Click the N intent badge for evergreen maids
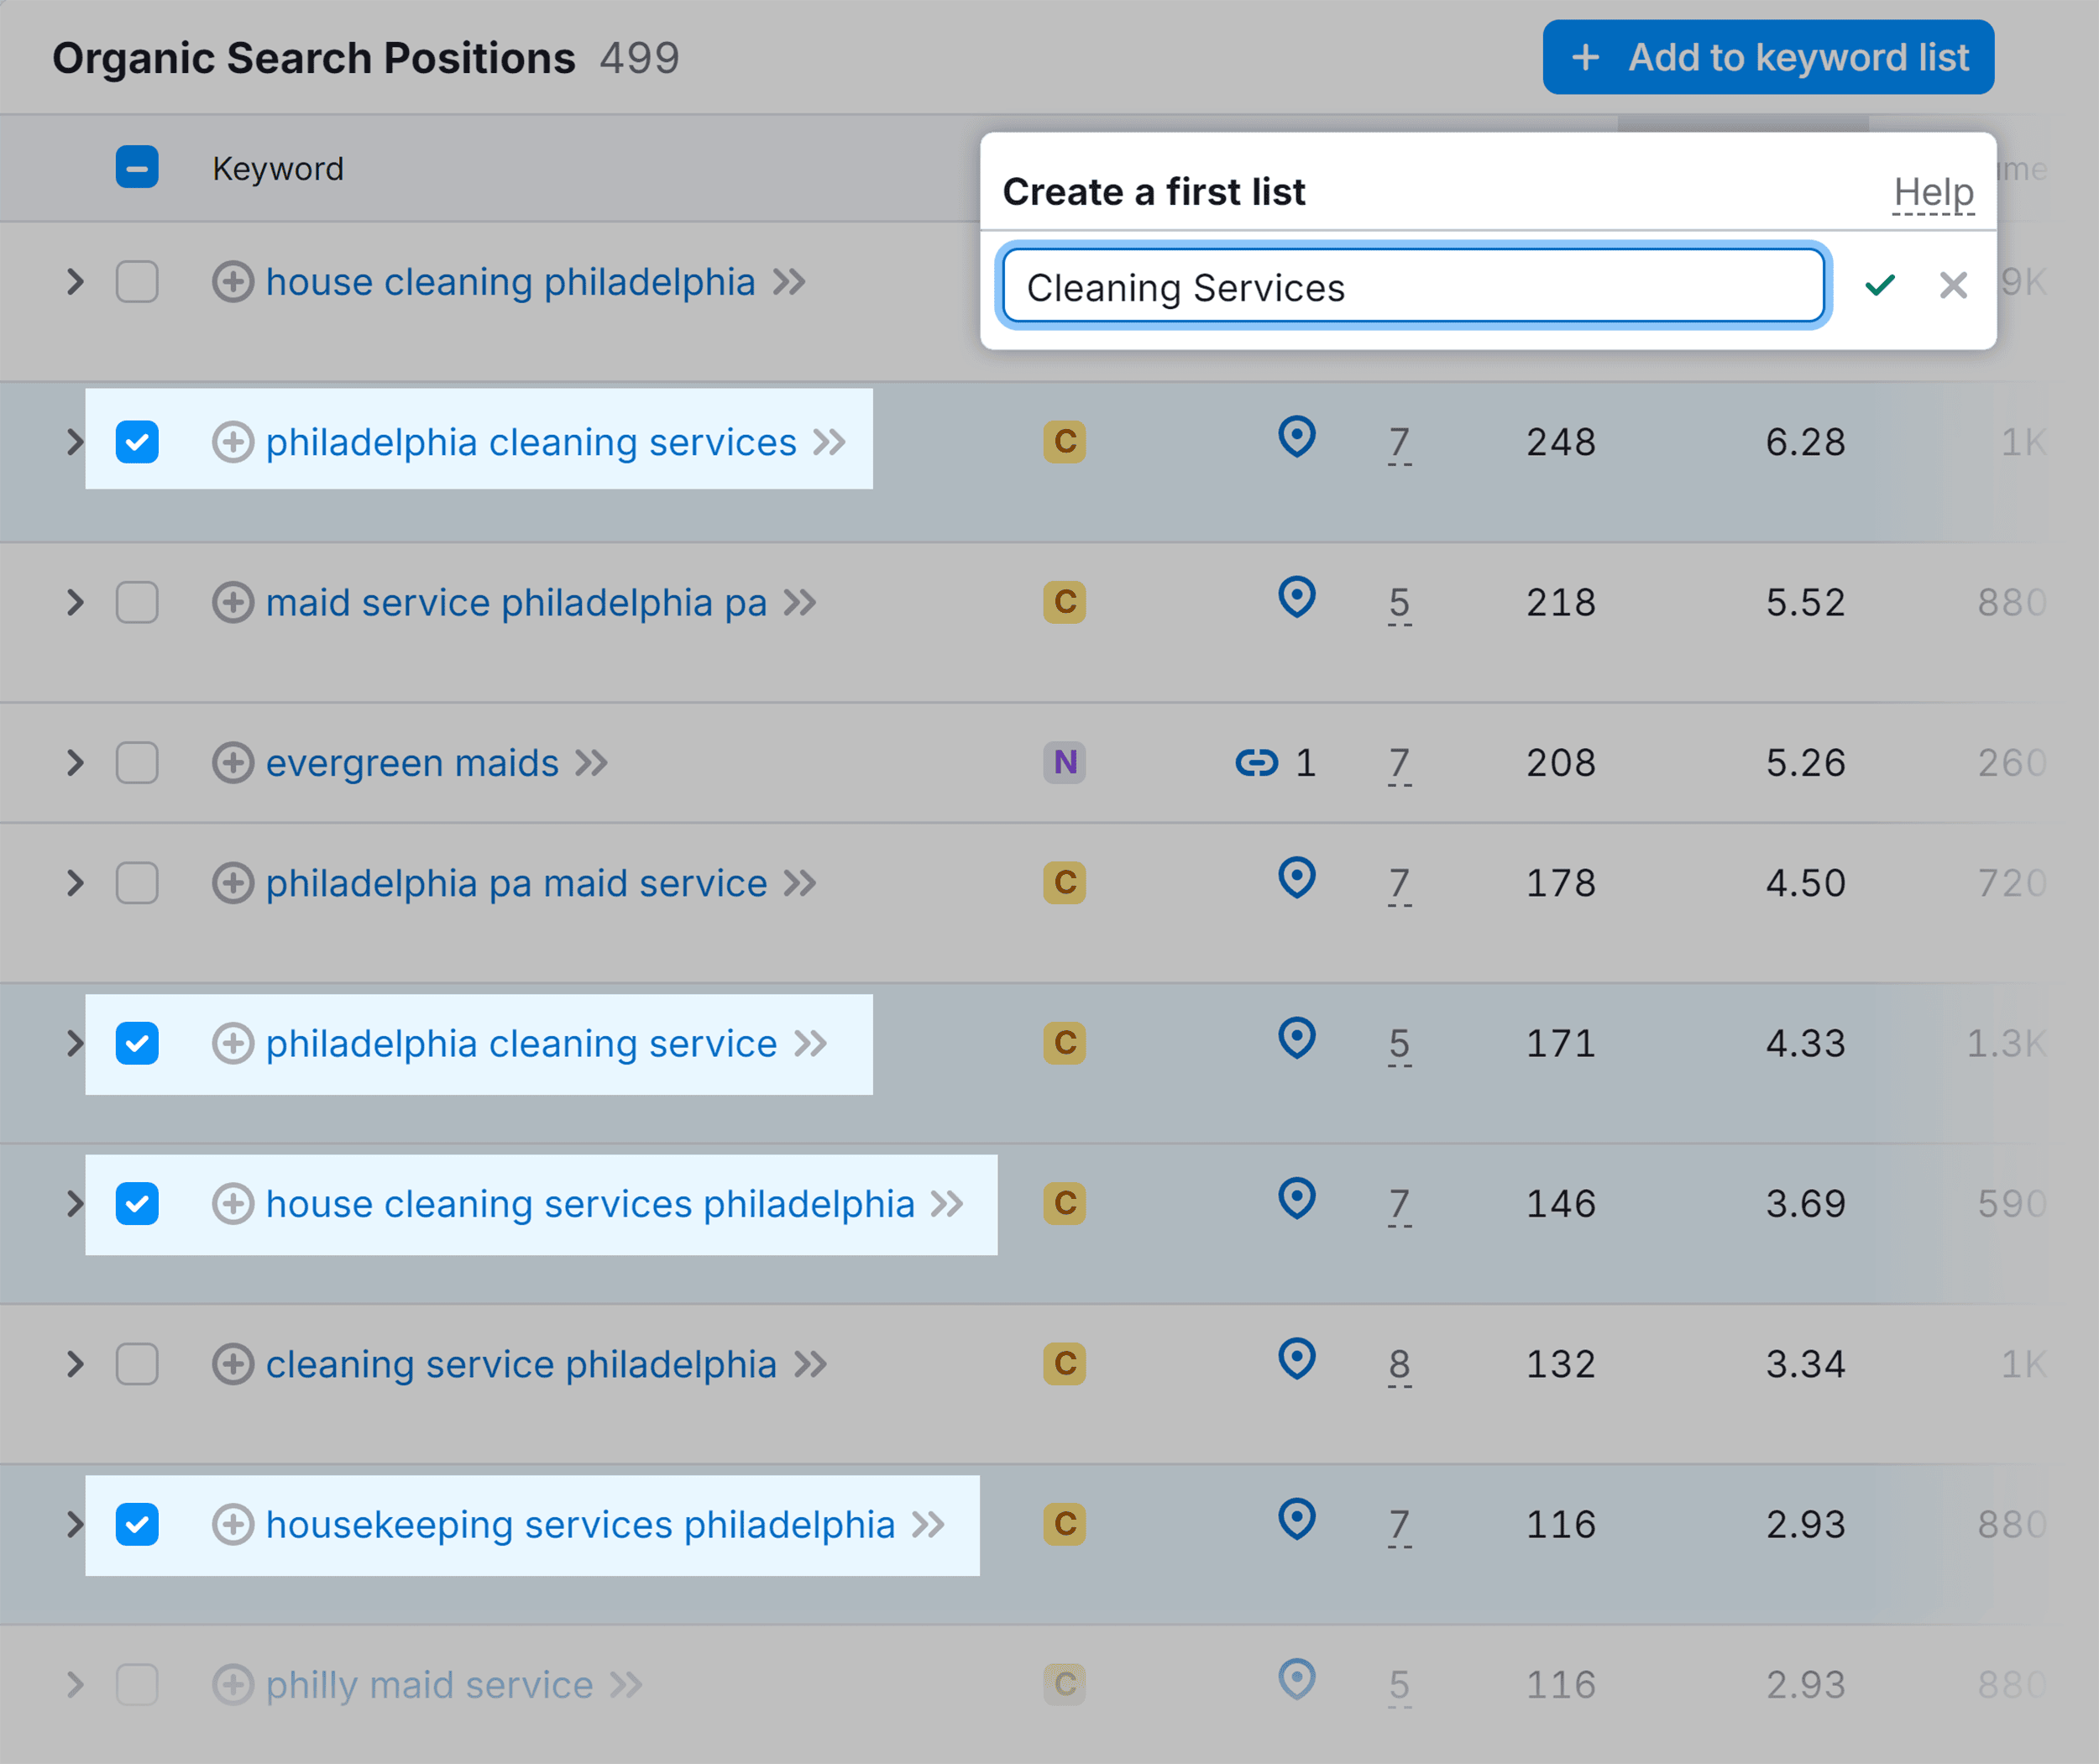2099x1764 pixels. point(1063,763)
